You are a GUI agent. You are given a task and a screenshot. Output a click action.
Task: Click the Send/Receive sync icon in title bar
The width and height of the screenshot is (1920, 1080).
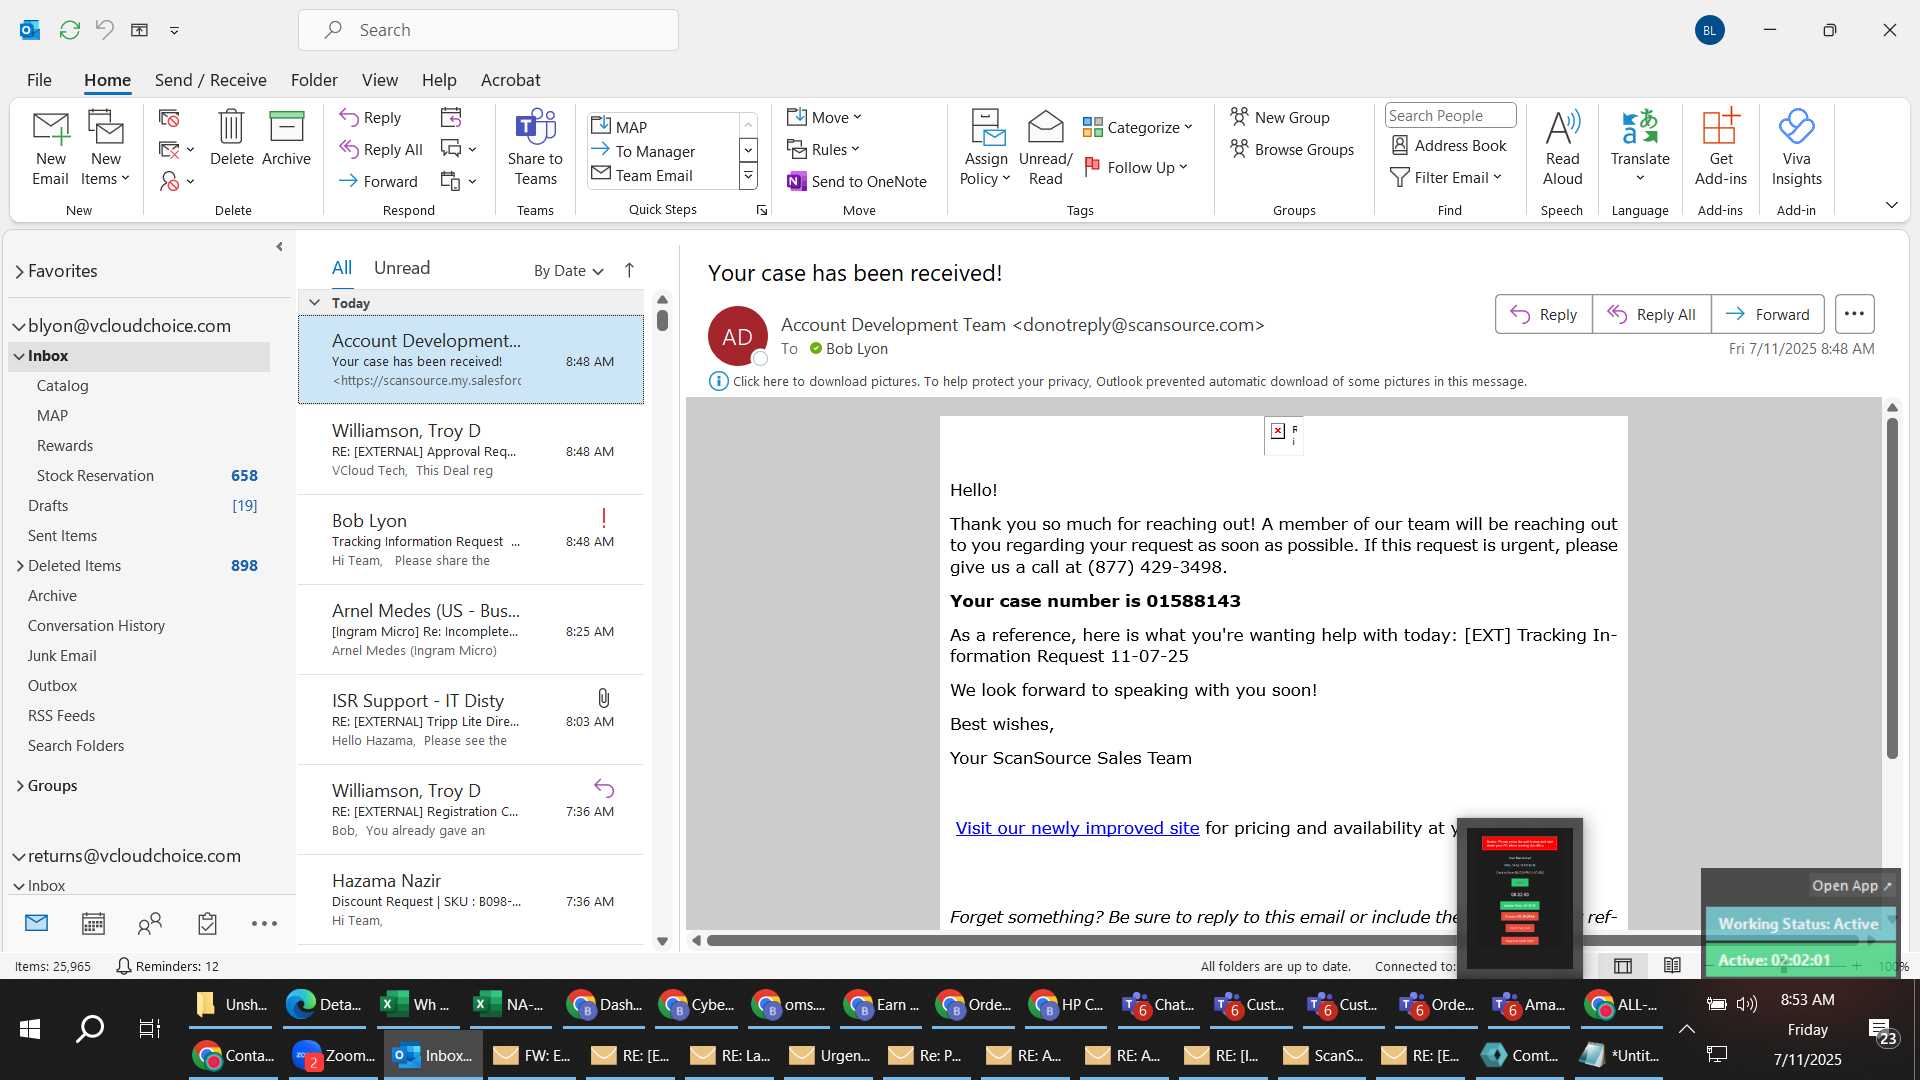[69, 30]
